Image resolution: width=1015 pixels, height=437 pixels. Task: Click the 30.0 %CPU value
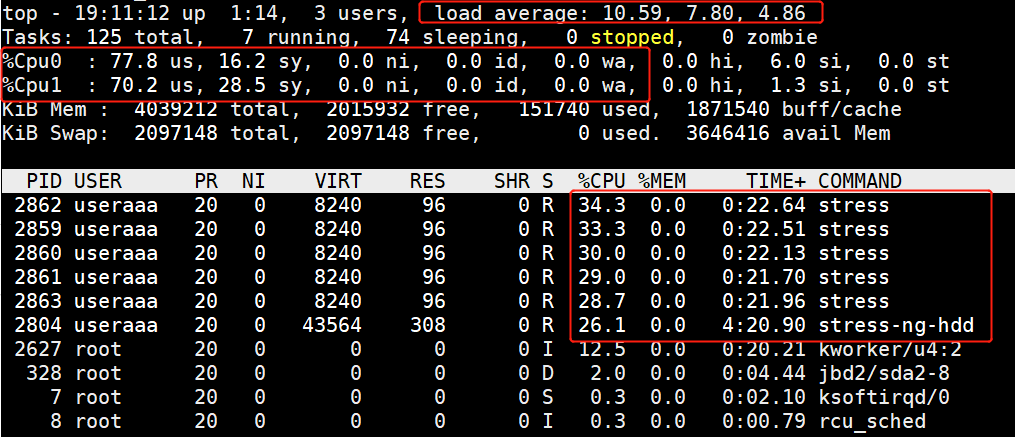click(x=601, y=253)
